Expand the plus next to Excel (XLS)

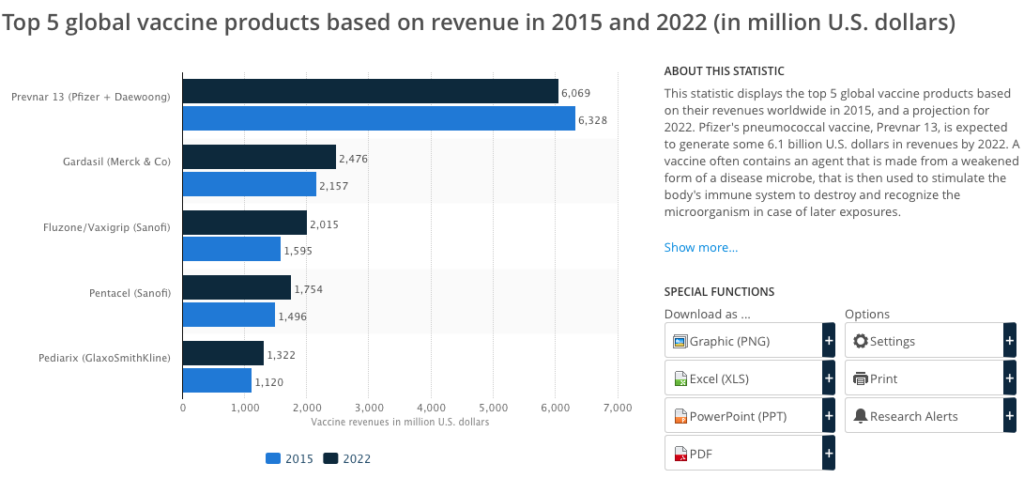pyautogui.click(x=829, y=378)
